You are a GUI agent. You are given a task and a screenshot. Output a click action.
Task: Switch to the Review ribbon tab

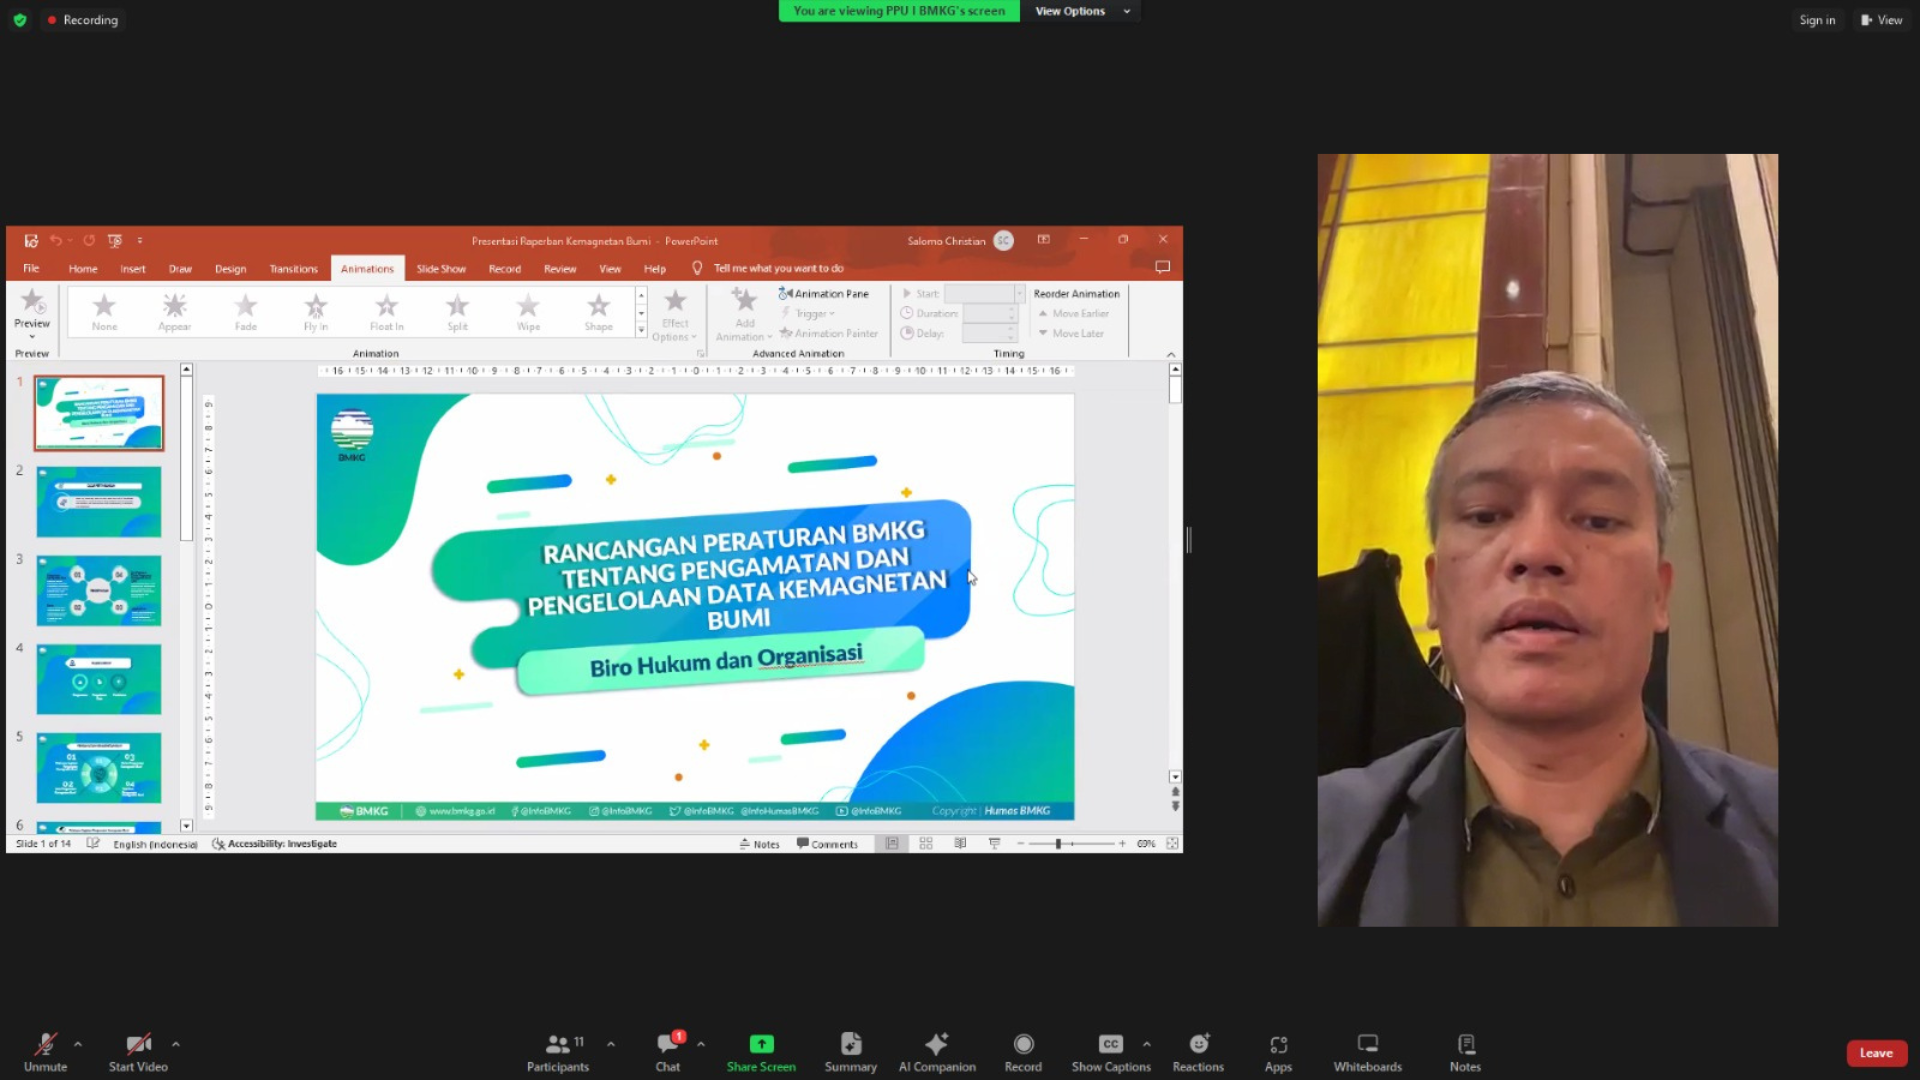point(560,269)
